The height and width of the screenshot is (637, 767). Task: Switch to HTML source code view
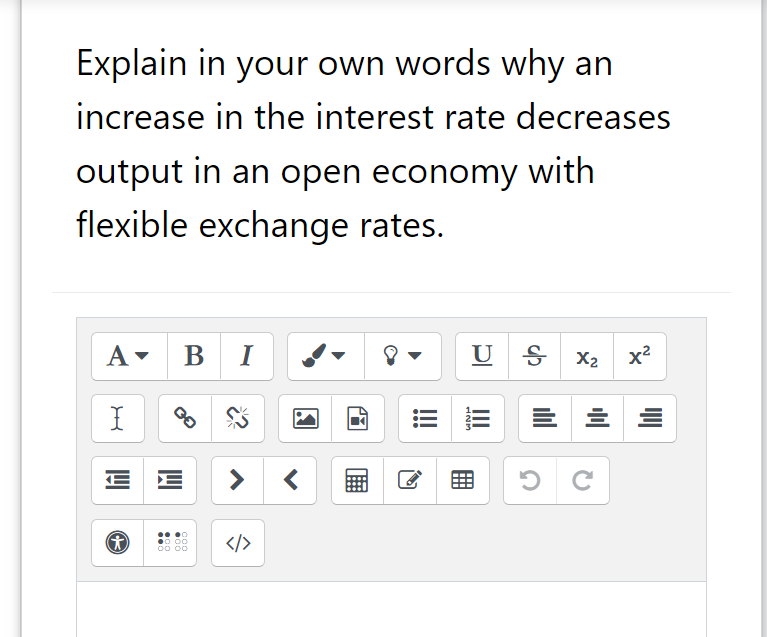238,543
